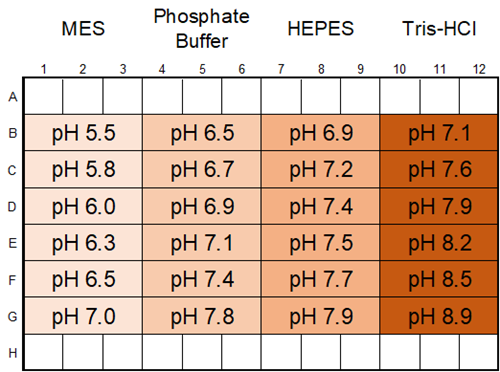Select row label G

click(x=12, y=316)
